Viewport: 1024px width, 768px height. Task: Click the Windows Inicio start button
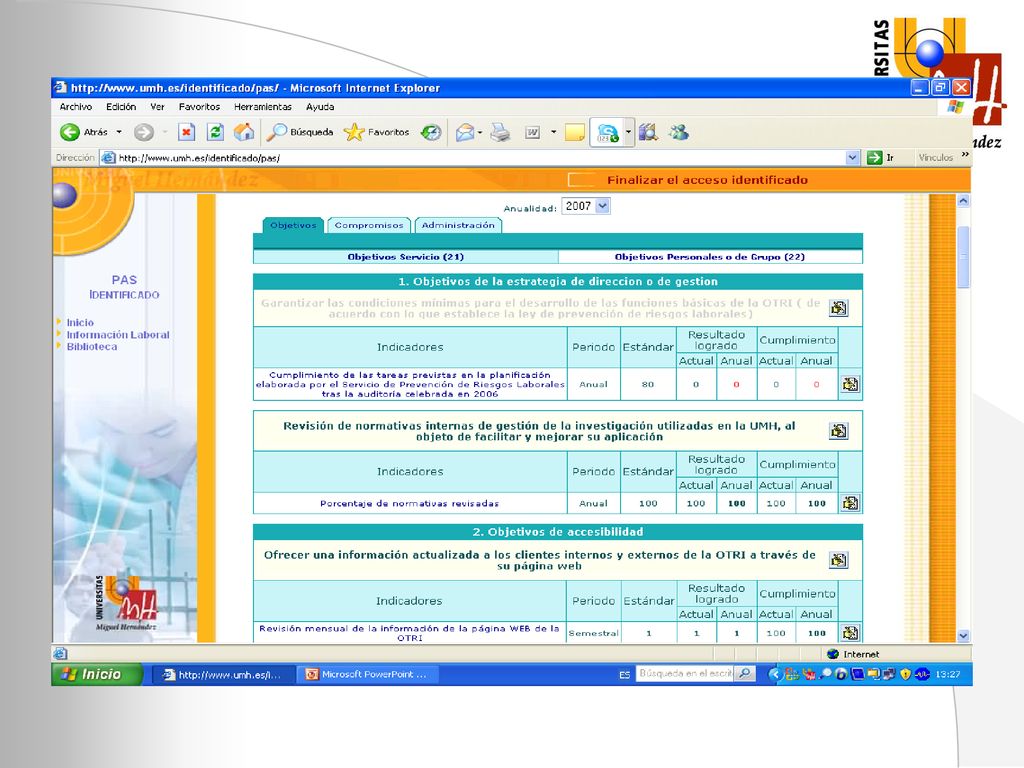pos(97,674)
